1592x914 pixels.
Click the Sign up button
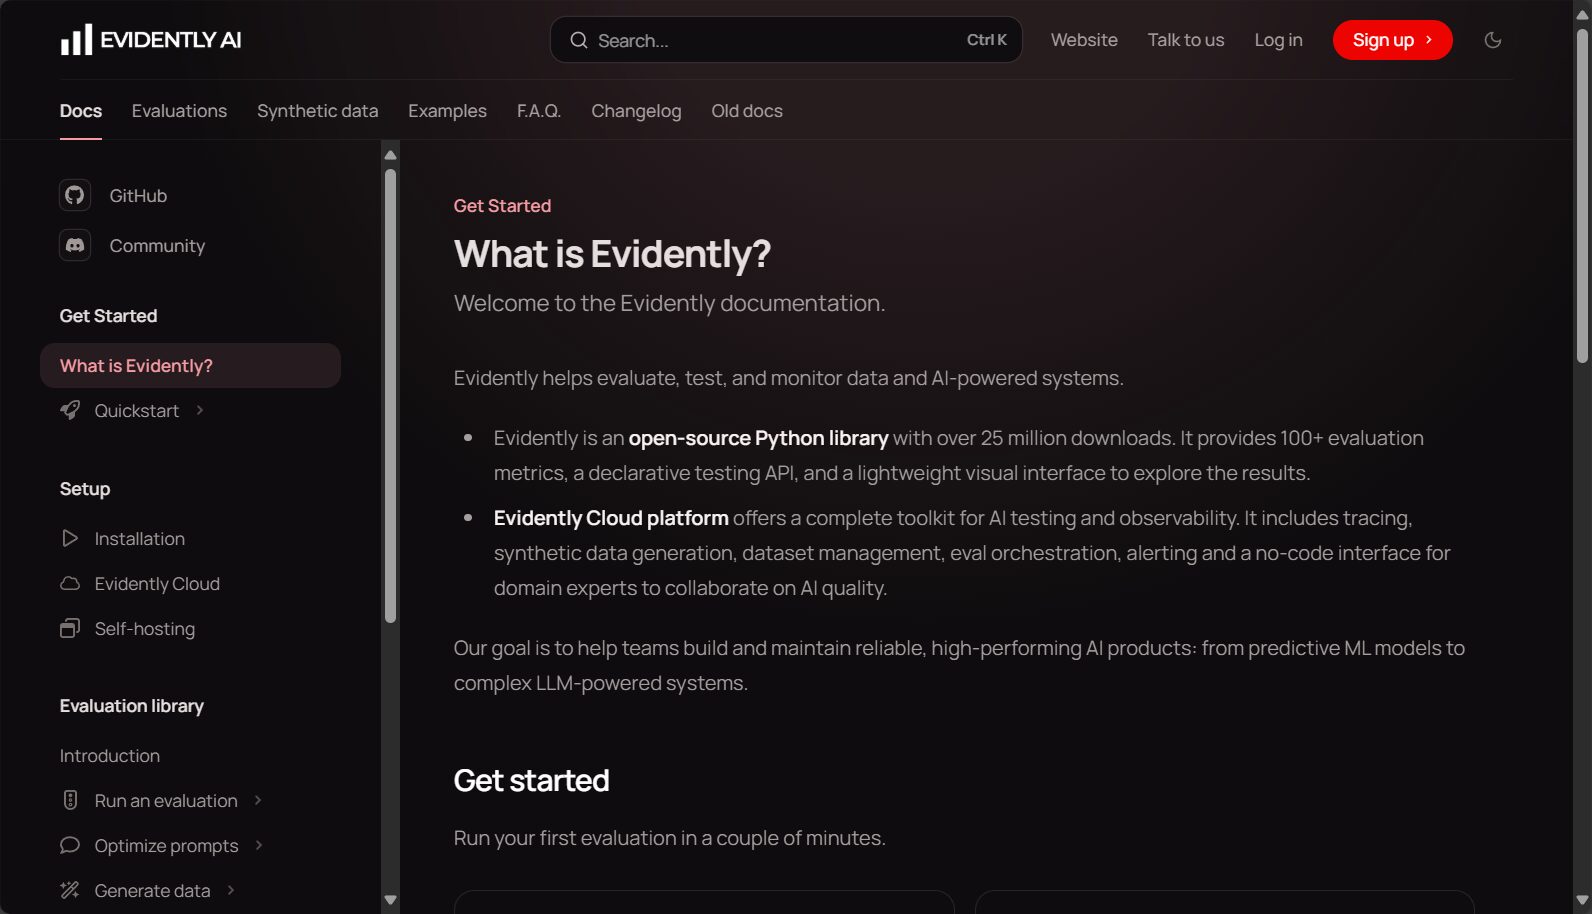pos(1392,40)
